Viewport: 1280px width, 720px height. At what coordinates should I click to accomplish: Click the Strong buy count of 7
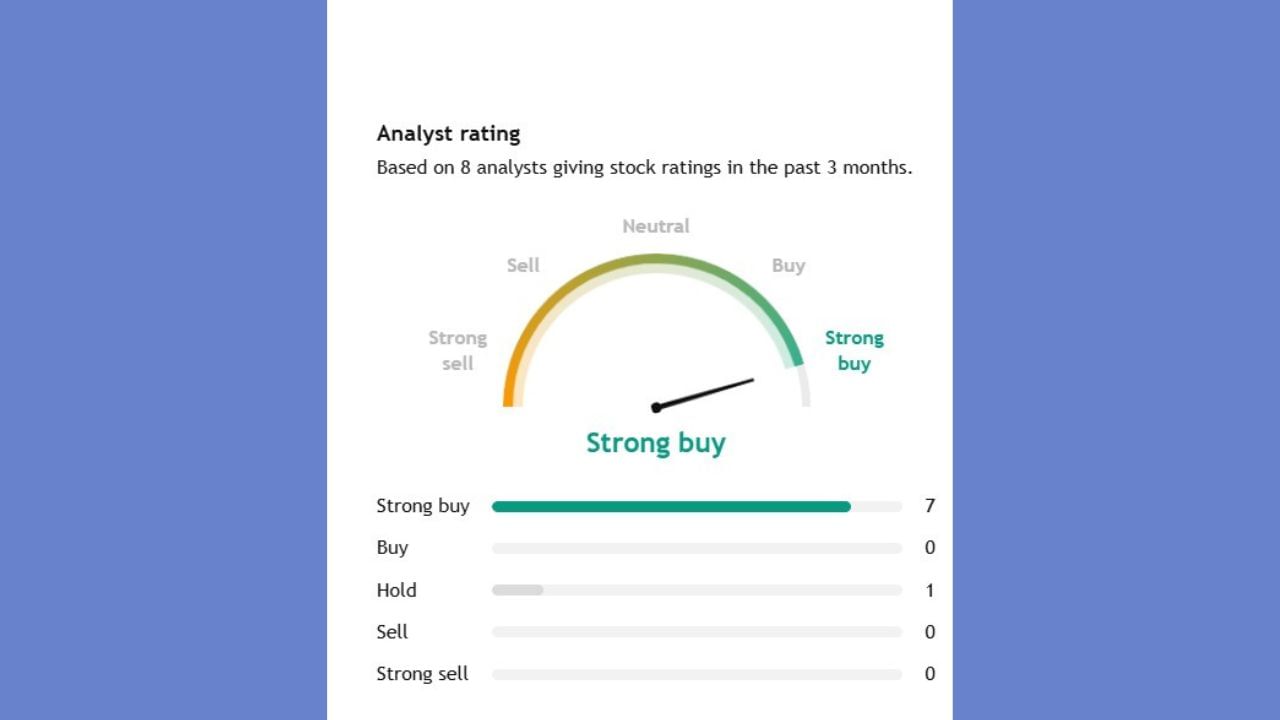(930, 506)
